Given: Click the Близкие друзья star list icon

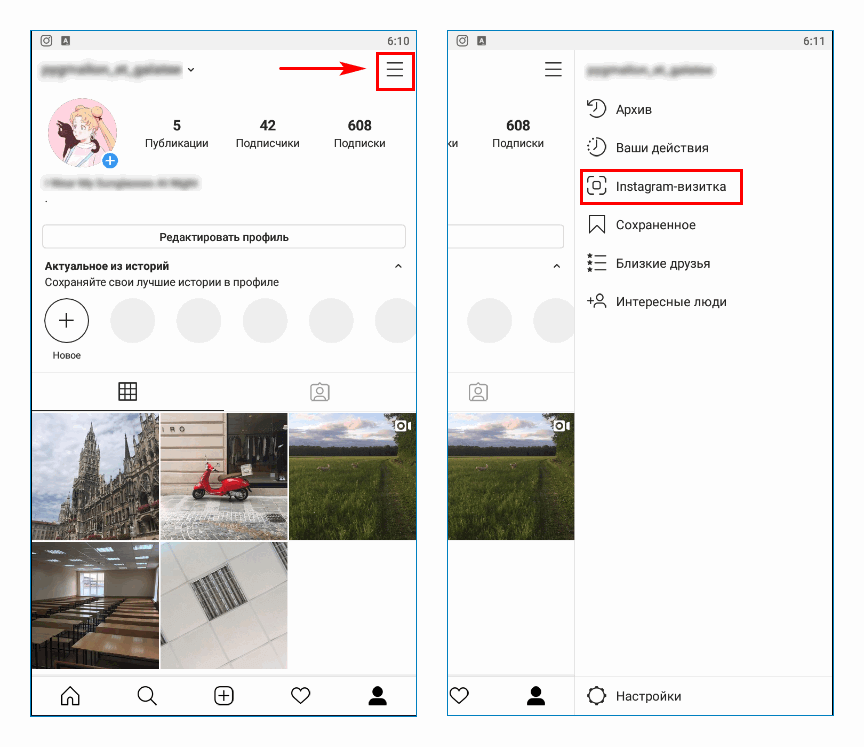Looking at the screenshot, I should point(596,263).
